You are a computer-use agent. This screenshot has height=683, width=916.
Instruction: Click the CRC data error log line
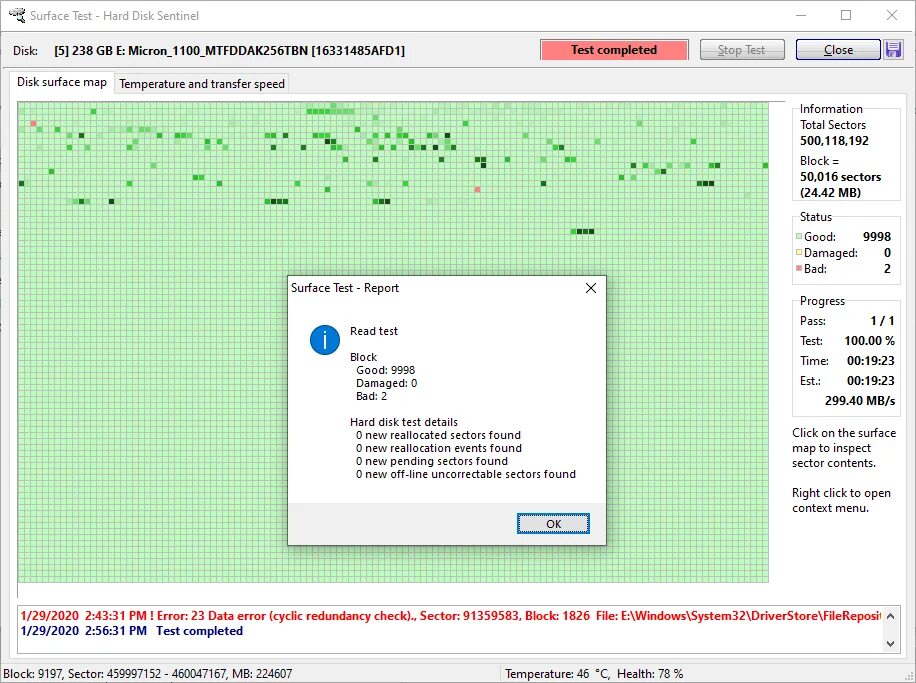(450, 615)
